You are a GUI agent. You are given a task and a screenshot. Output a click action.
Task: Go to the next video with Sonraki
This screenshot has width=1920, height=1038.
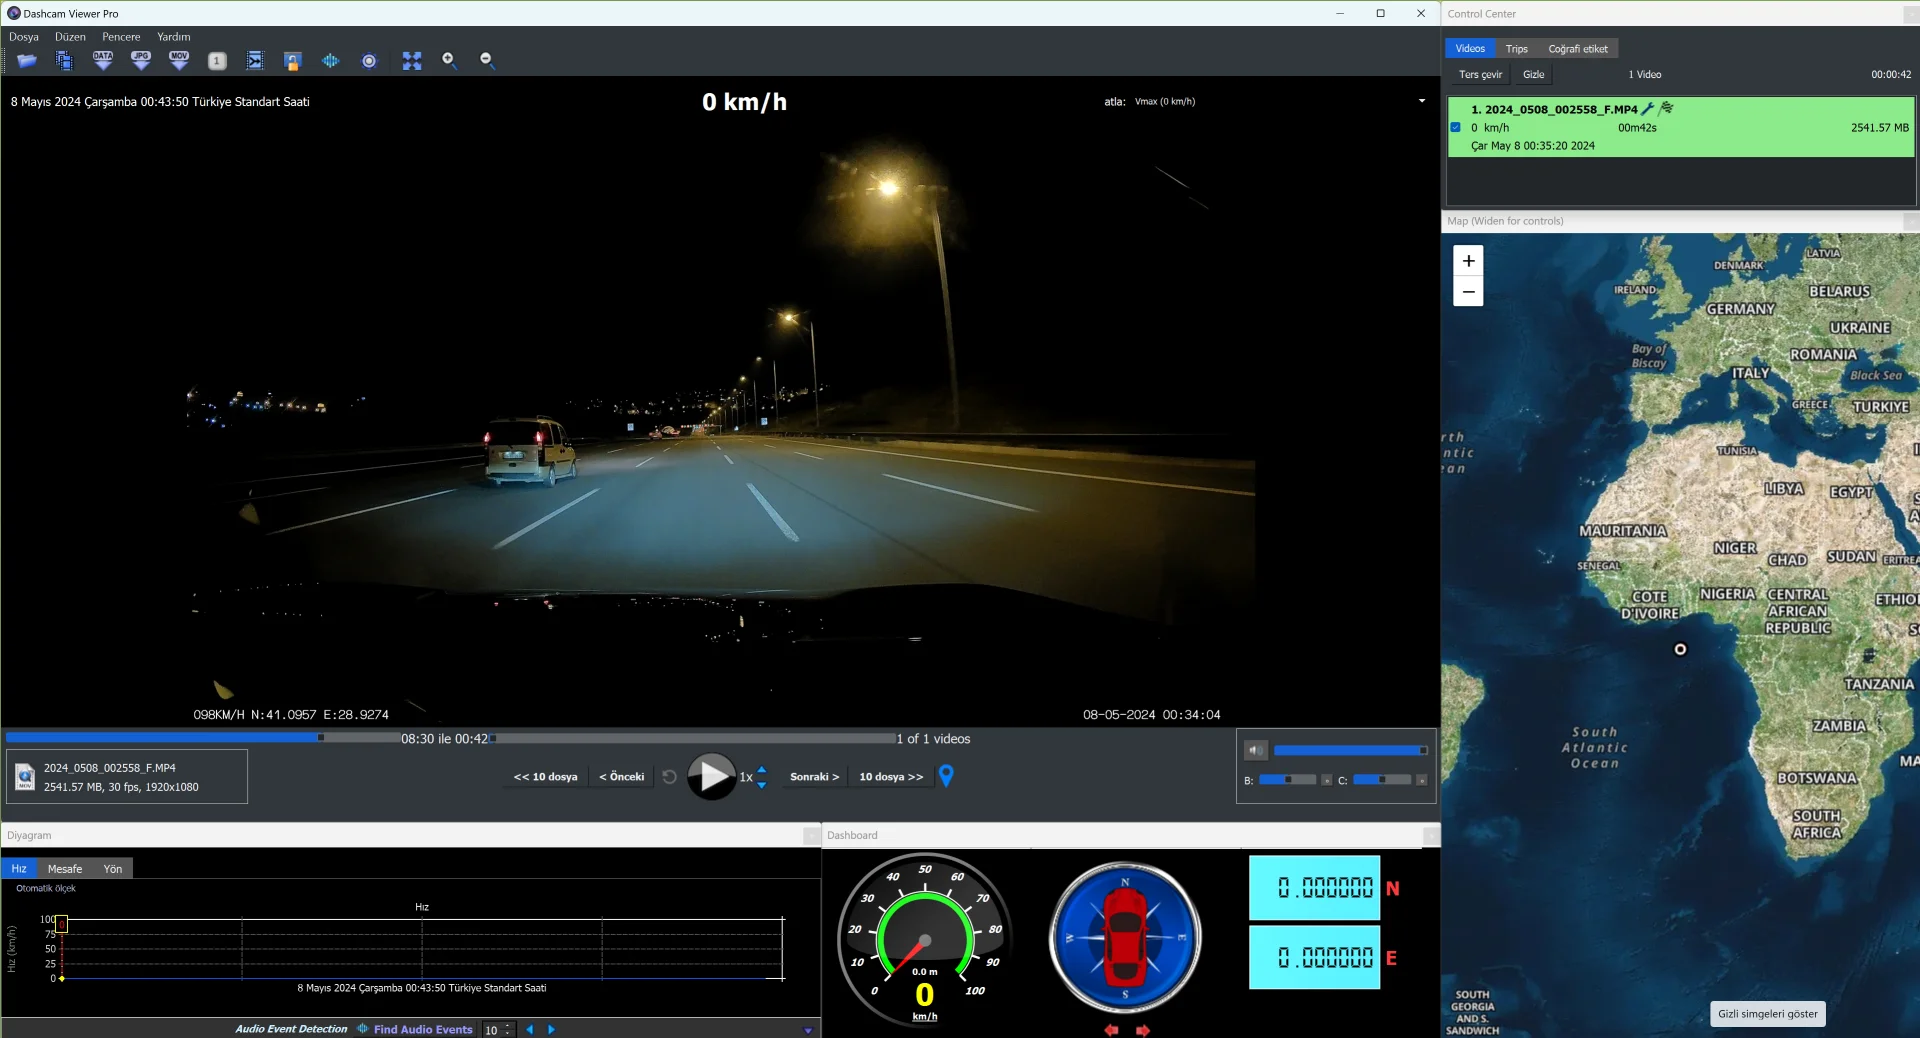click(814, 777)
